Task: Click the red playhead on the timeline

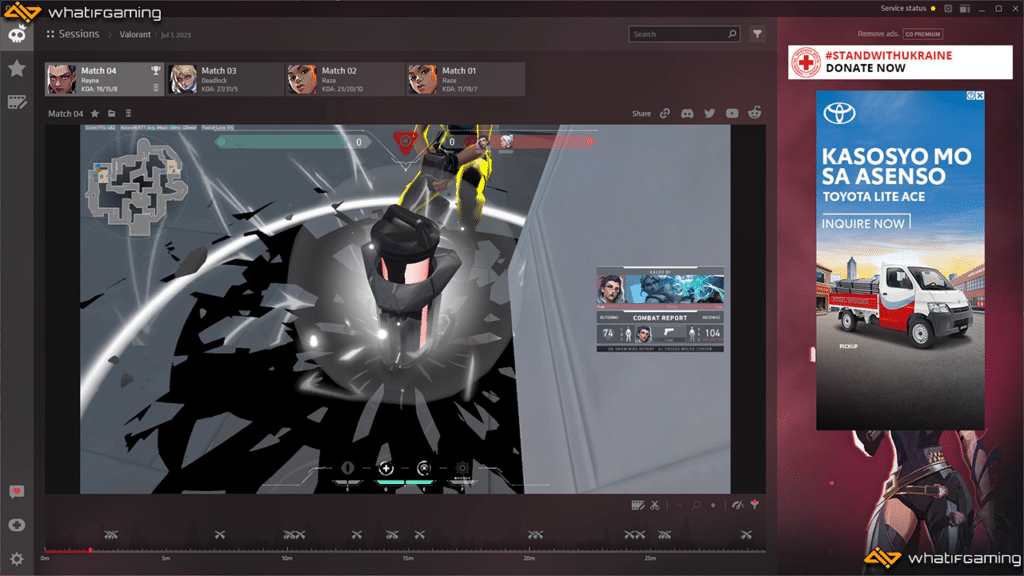Action: (90, 550)
